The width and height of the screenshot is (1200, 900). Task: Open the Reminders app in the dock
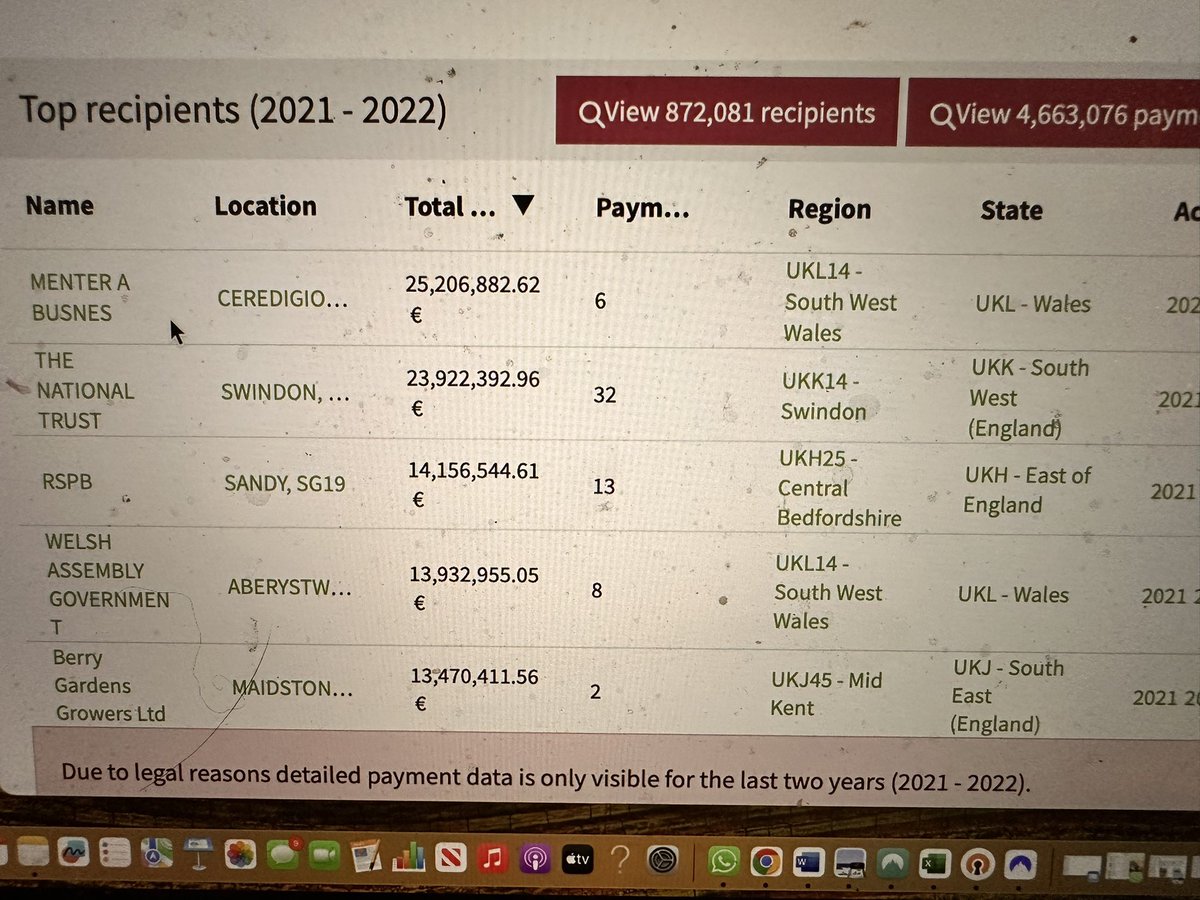pos(114,854)
